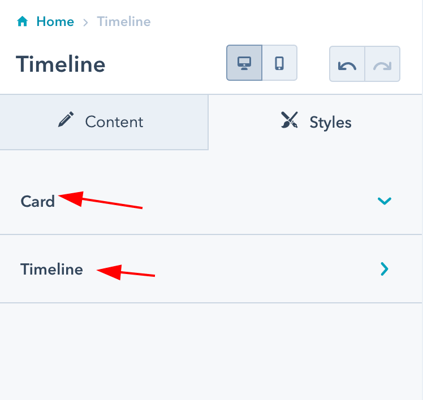The height and width of the screenshot is (400, 423).
Task: Switch to mobile preview icon
Action: coord(279,63)
